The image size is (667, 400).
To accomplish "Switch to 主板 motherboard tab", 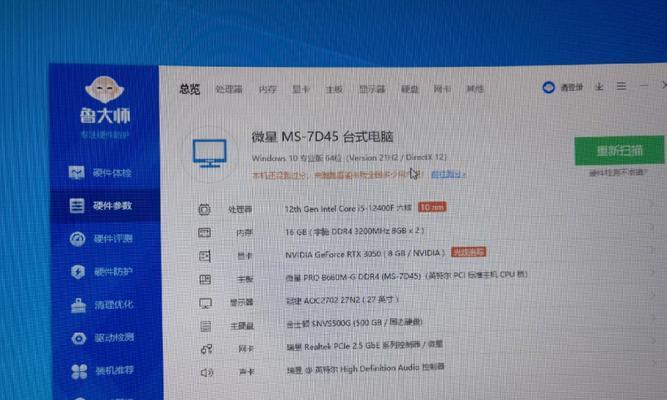I will tap(334, 89).
